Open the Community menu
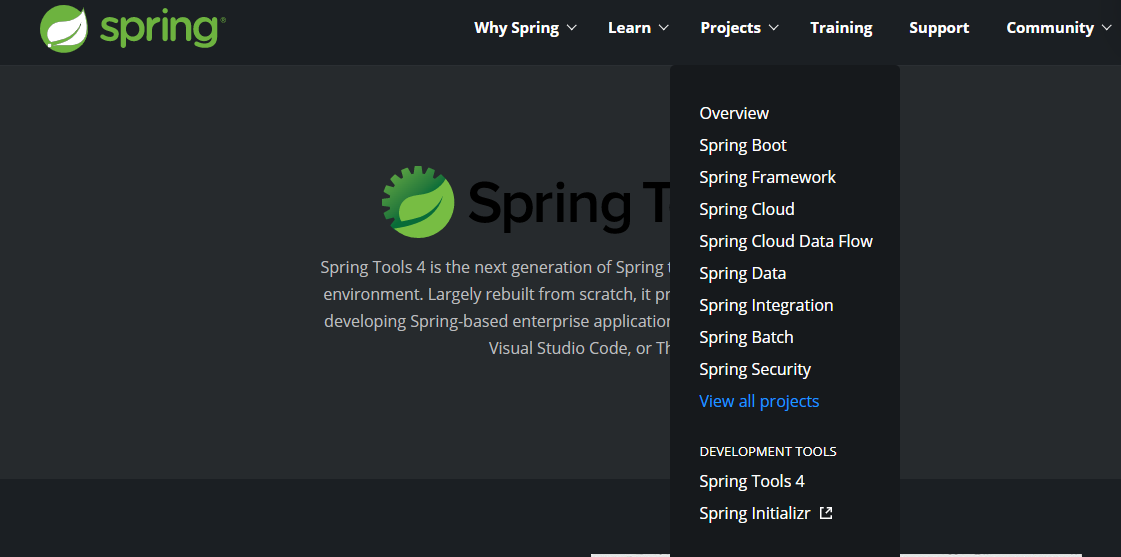 pyautogui.click(x=1050, y=28)
